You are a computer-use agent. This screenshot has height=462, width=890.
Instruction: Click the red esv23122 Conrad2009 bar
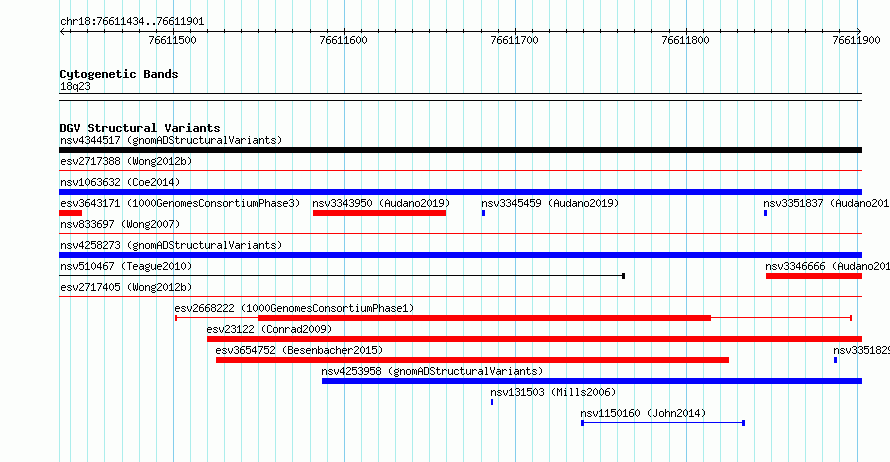(x=535, y=339)
